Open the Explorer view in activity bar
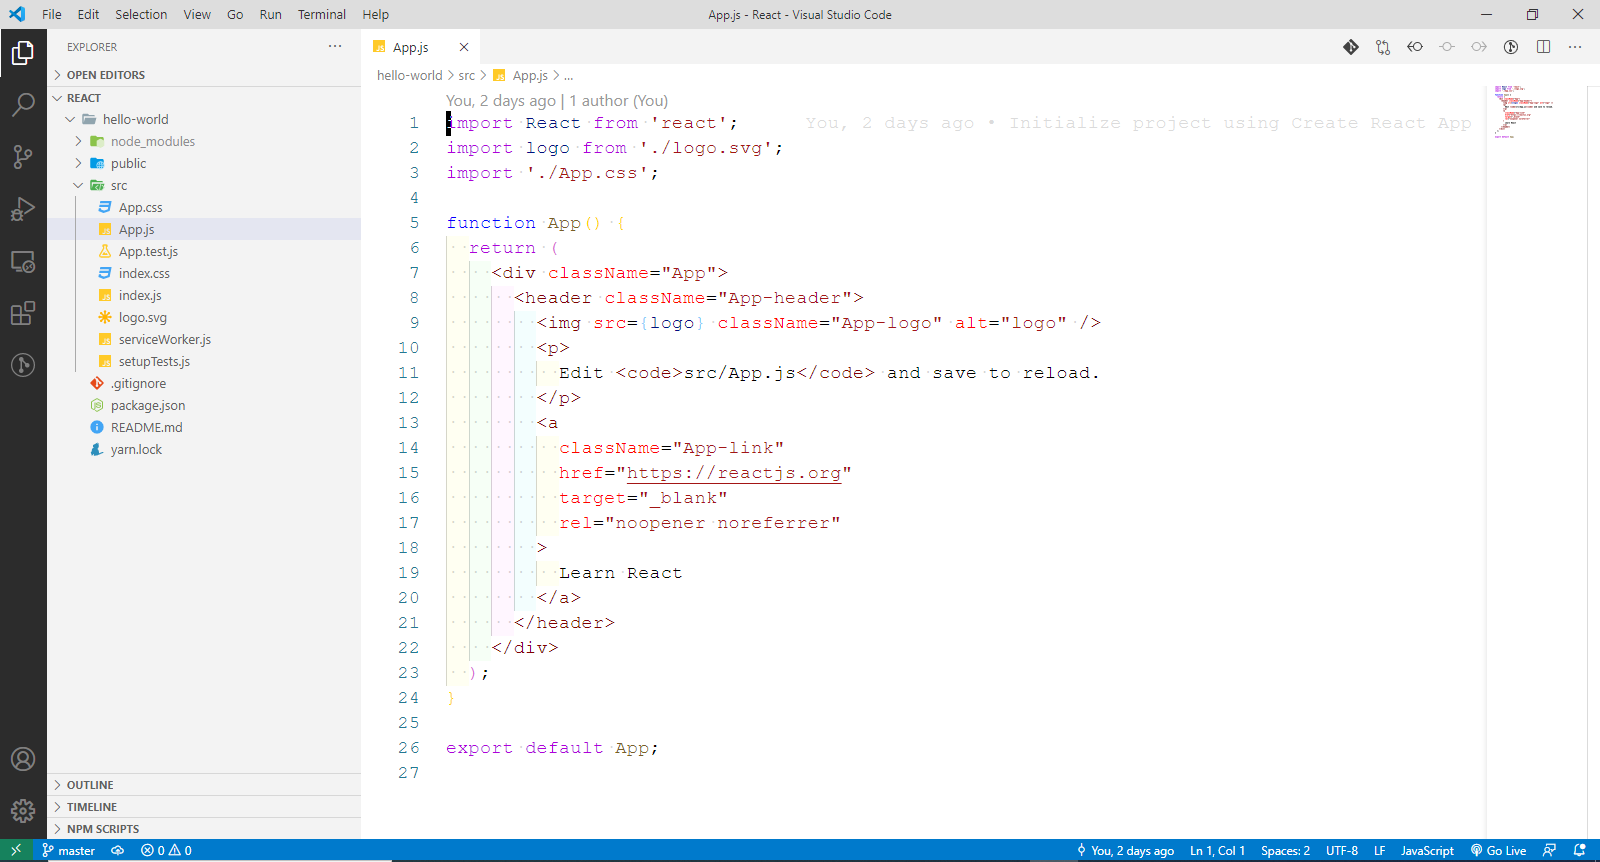 [23, 53]
